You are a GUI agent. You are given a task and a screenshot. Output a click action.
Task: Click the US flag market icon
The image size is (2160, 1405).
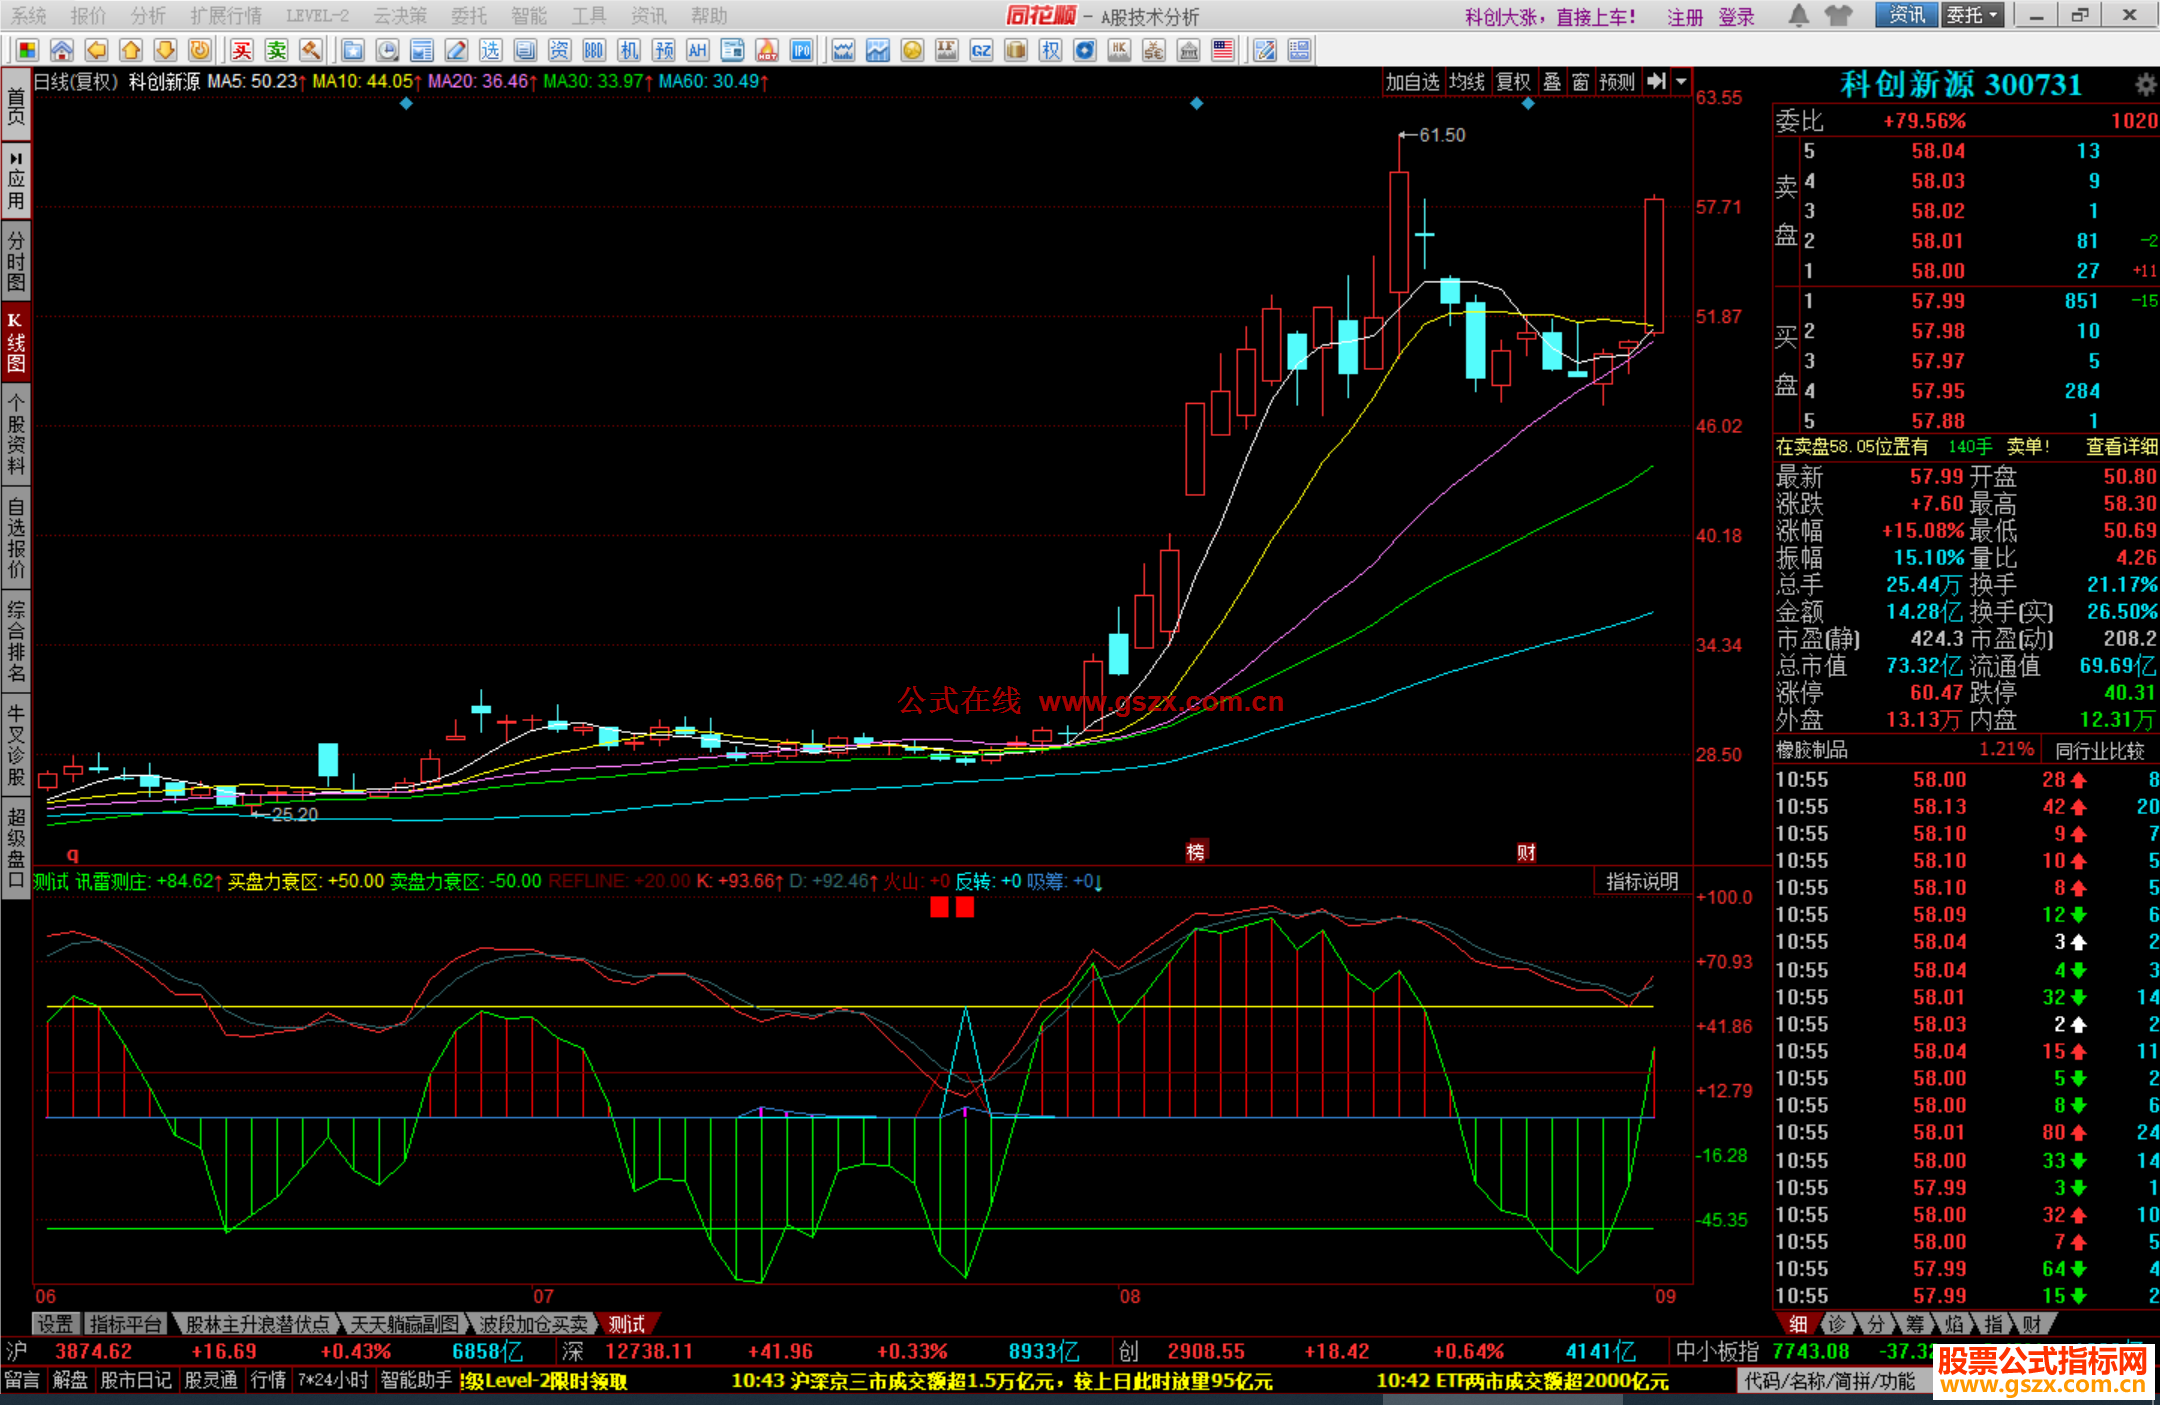(1222, 51)
